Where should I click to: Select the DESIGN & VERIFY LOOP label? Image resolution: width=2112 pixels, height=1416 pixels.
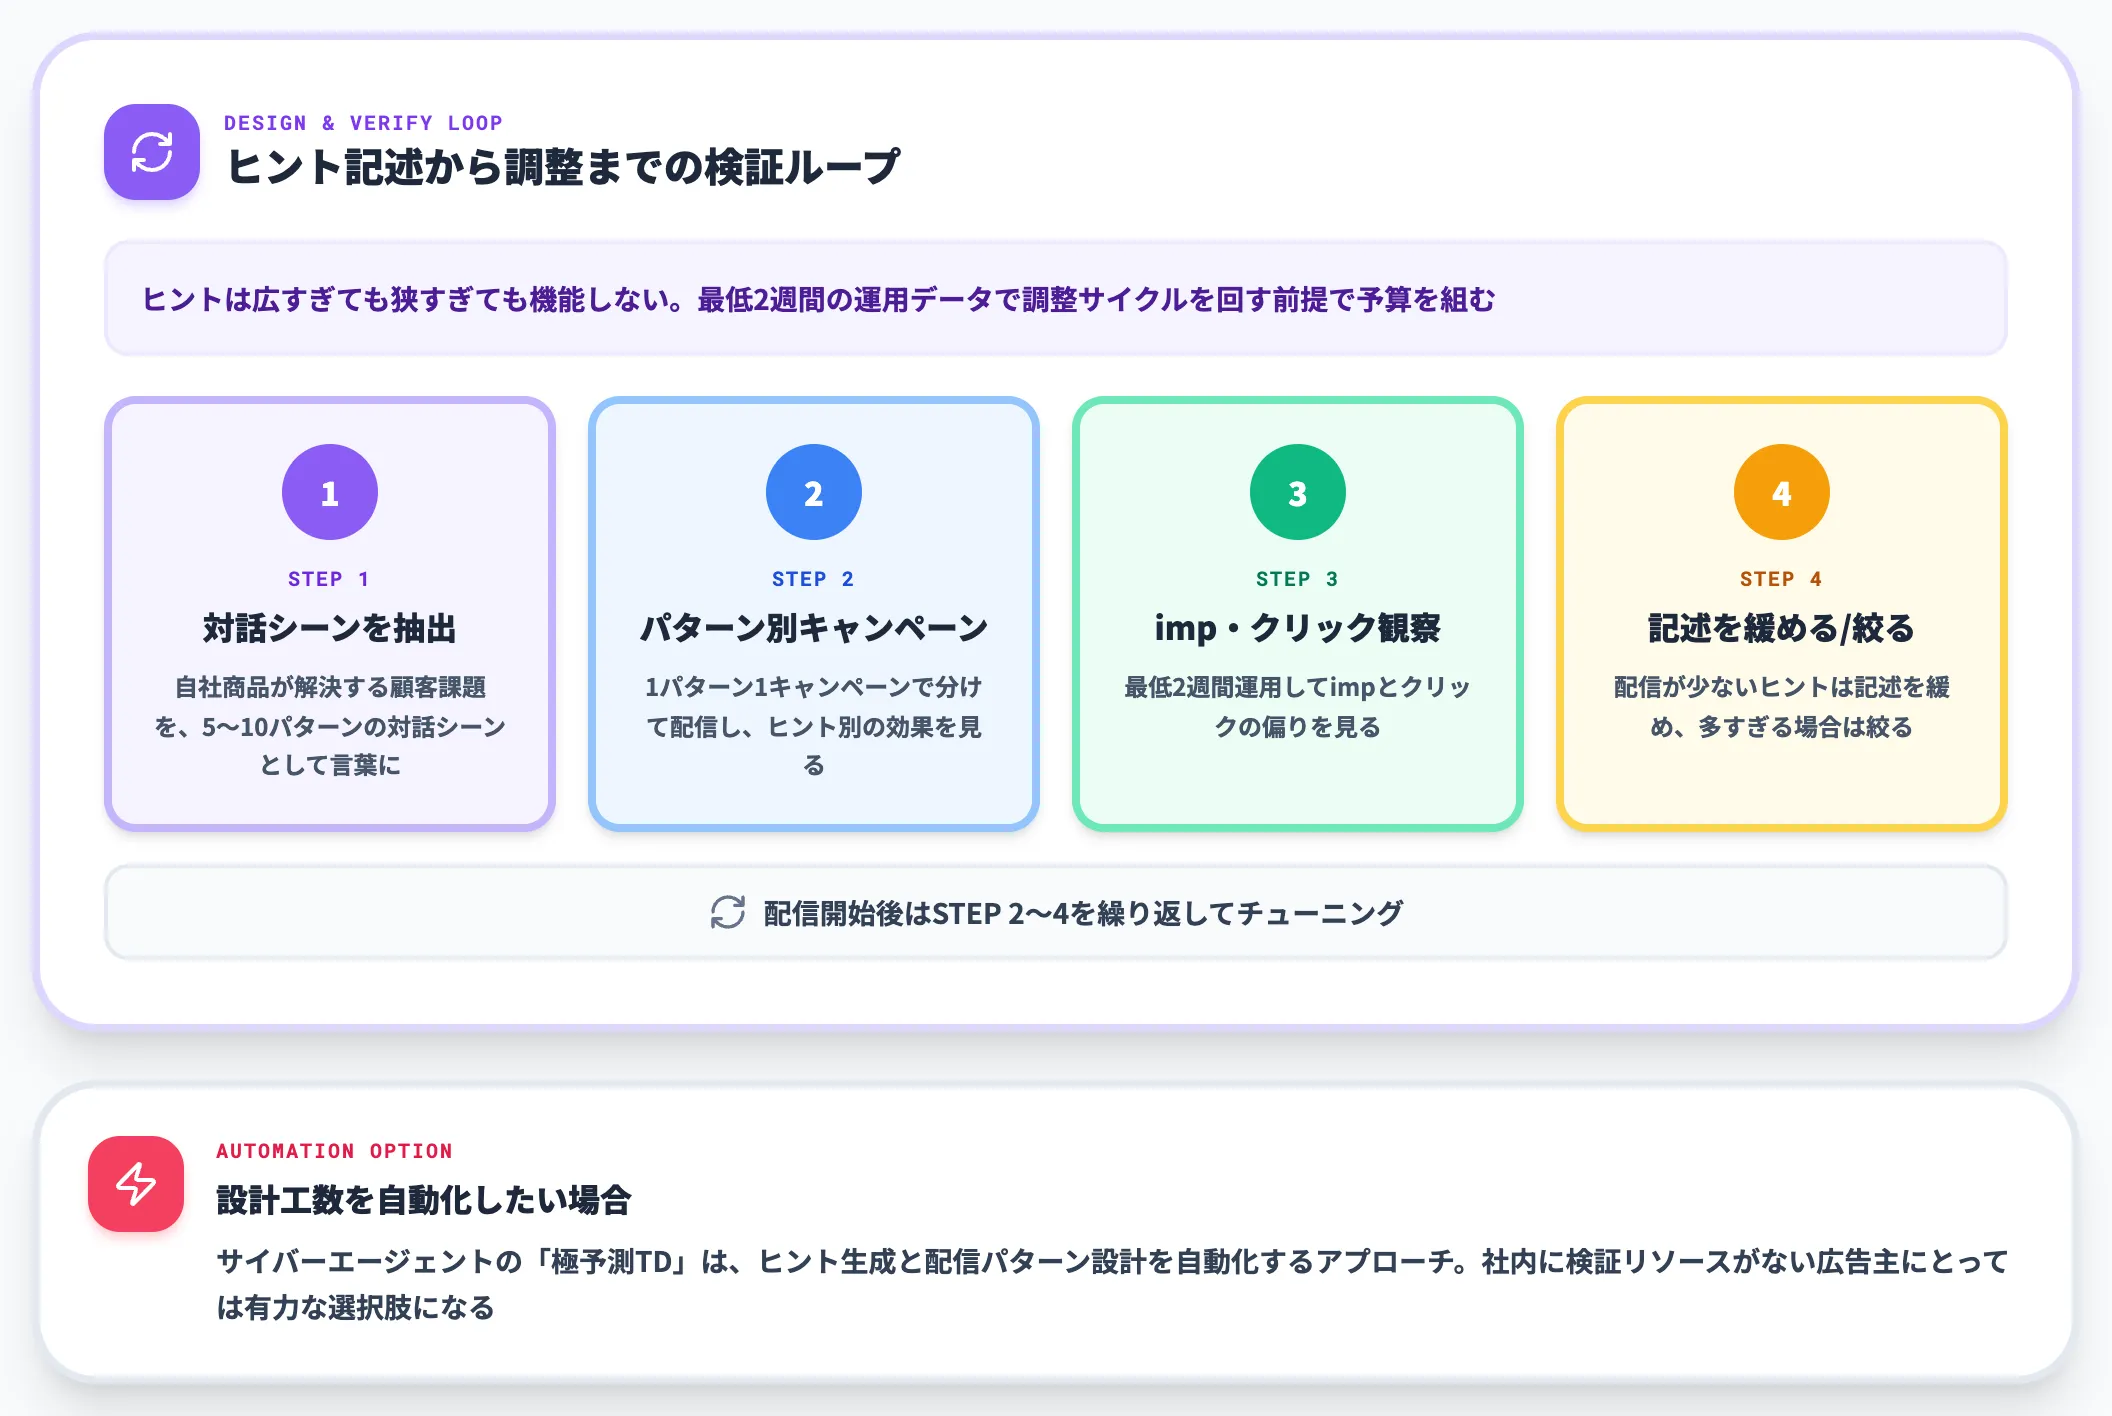point(363,123)
